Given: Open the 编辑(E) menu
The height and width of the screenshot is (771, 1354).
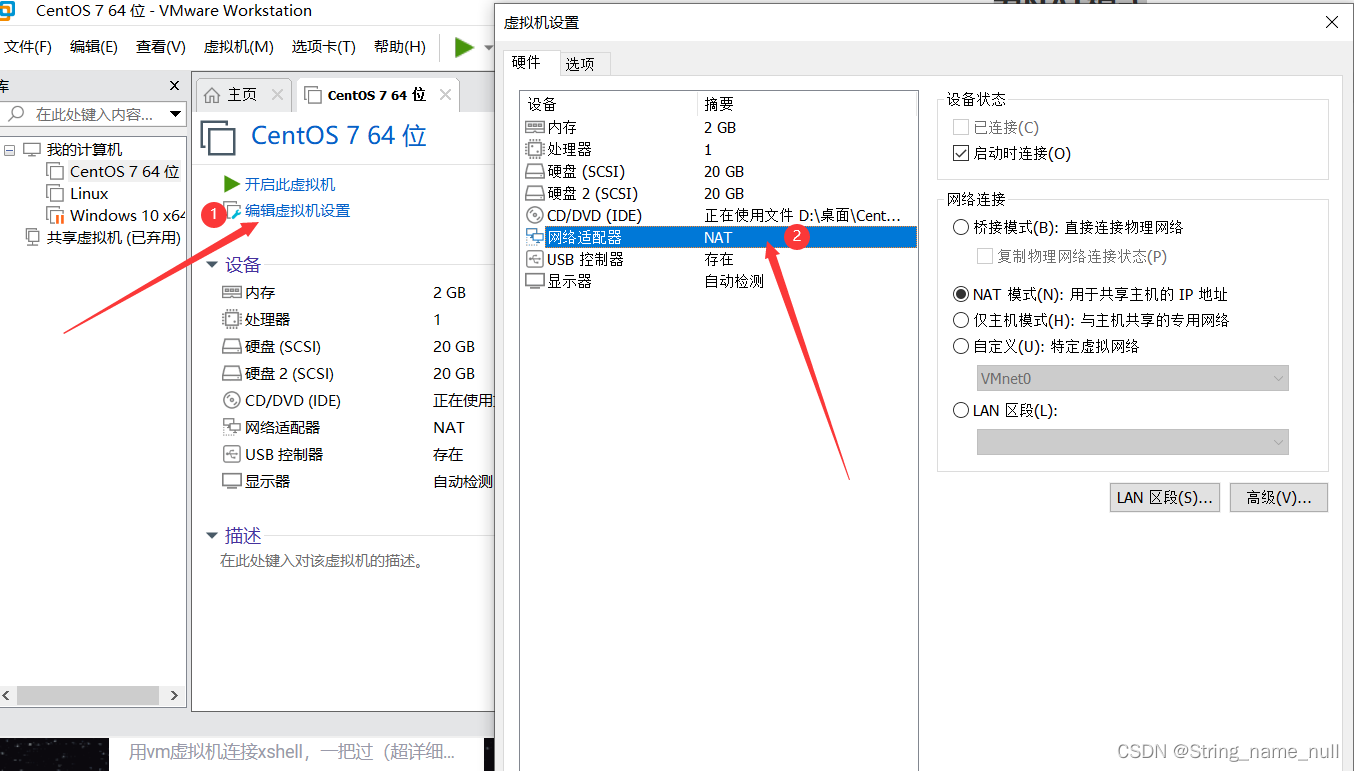Looking at the screenshot, I should click(94, 47).
